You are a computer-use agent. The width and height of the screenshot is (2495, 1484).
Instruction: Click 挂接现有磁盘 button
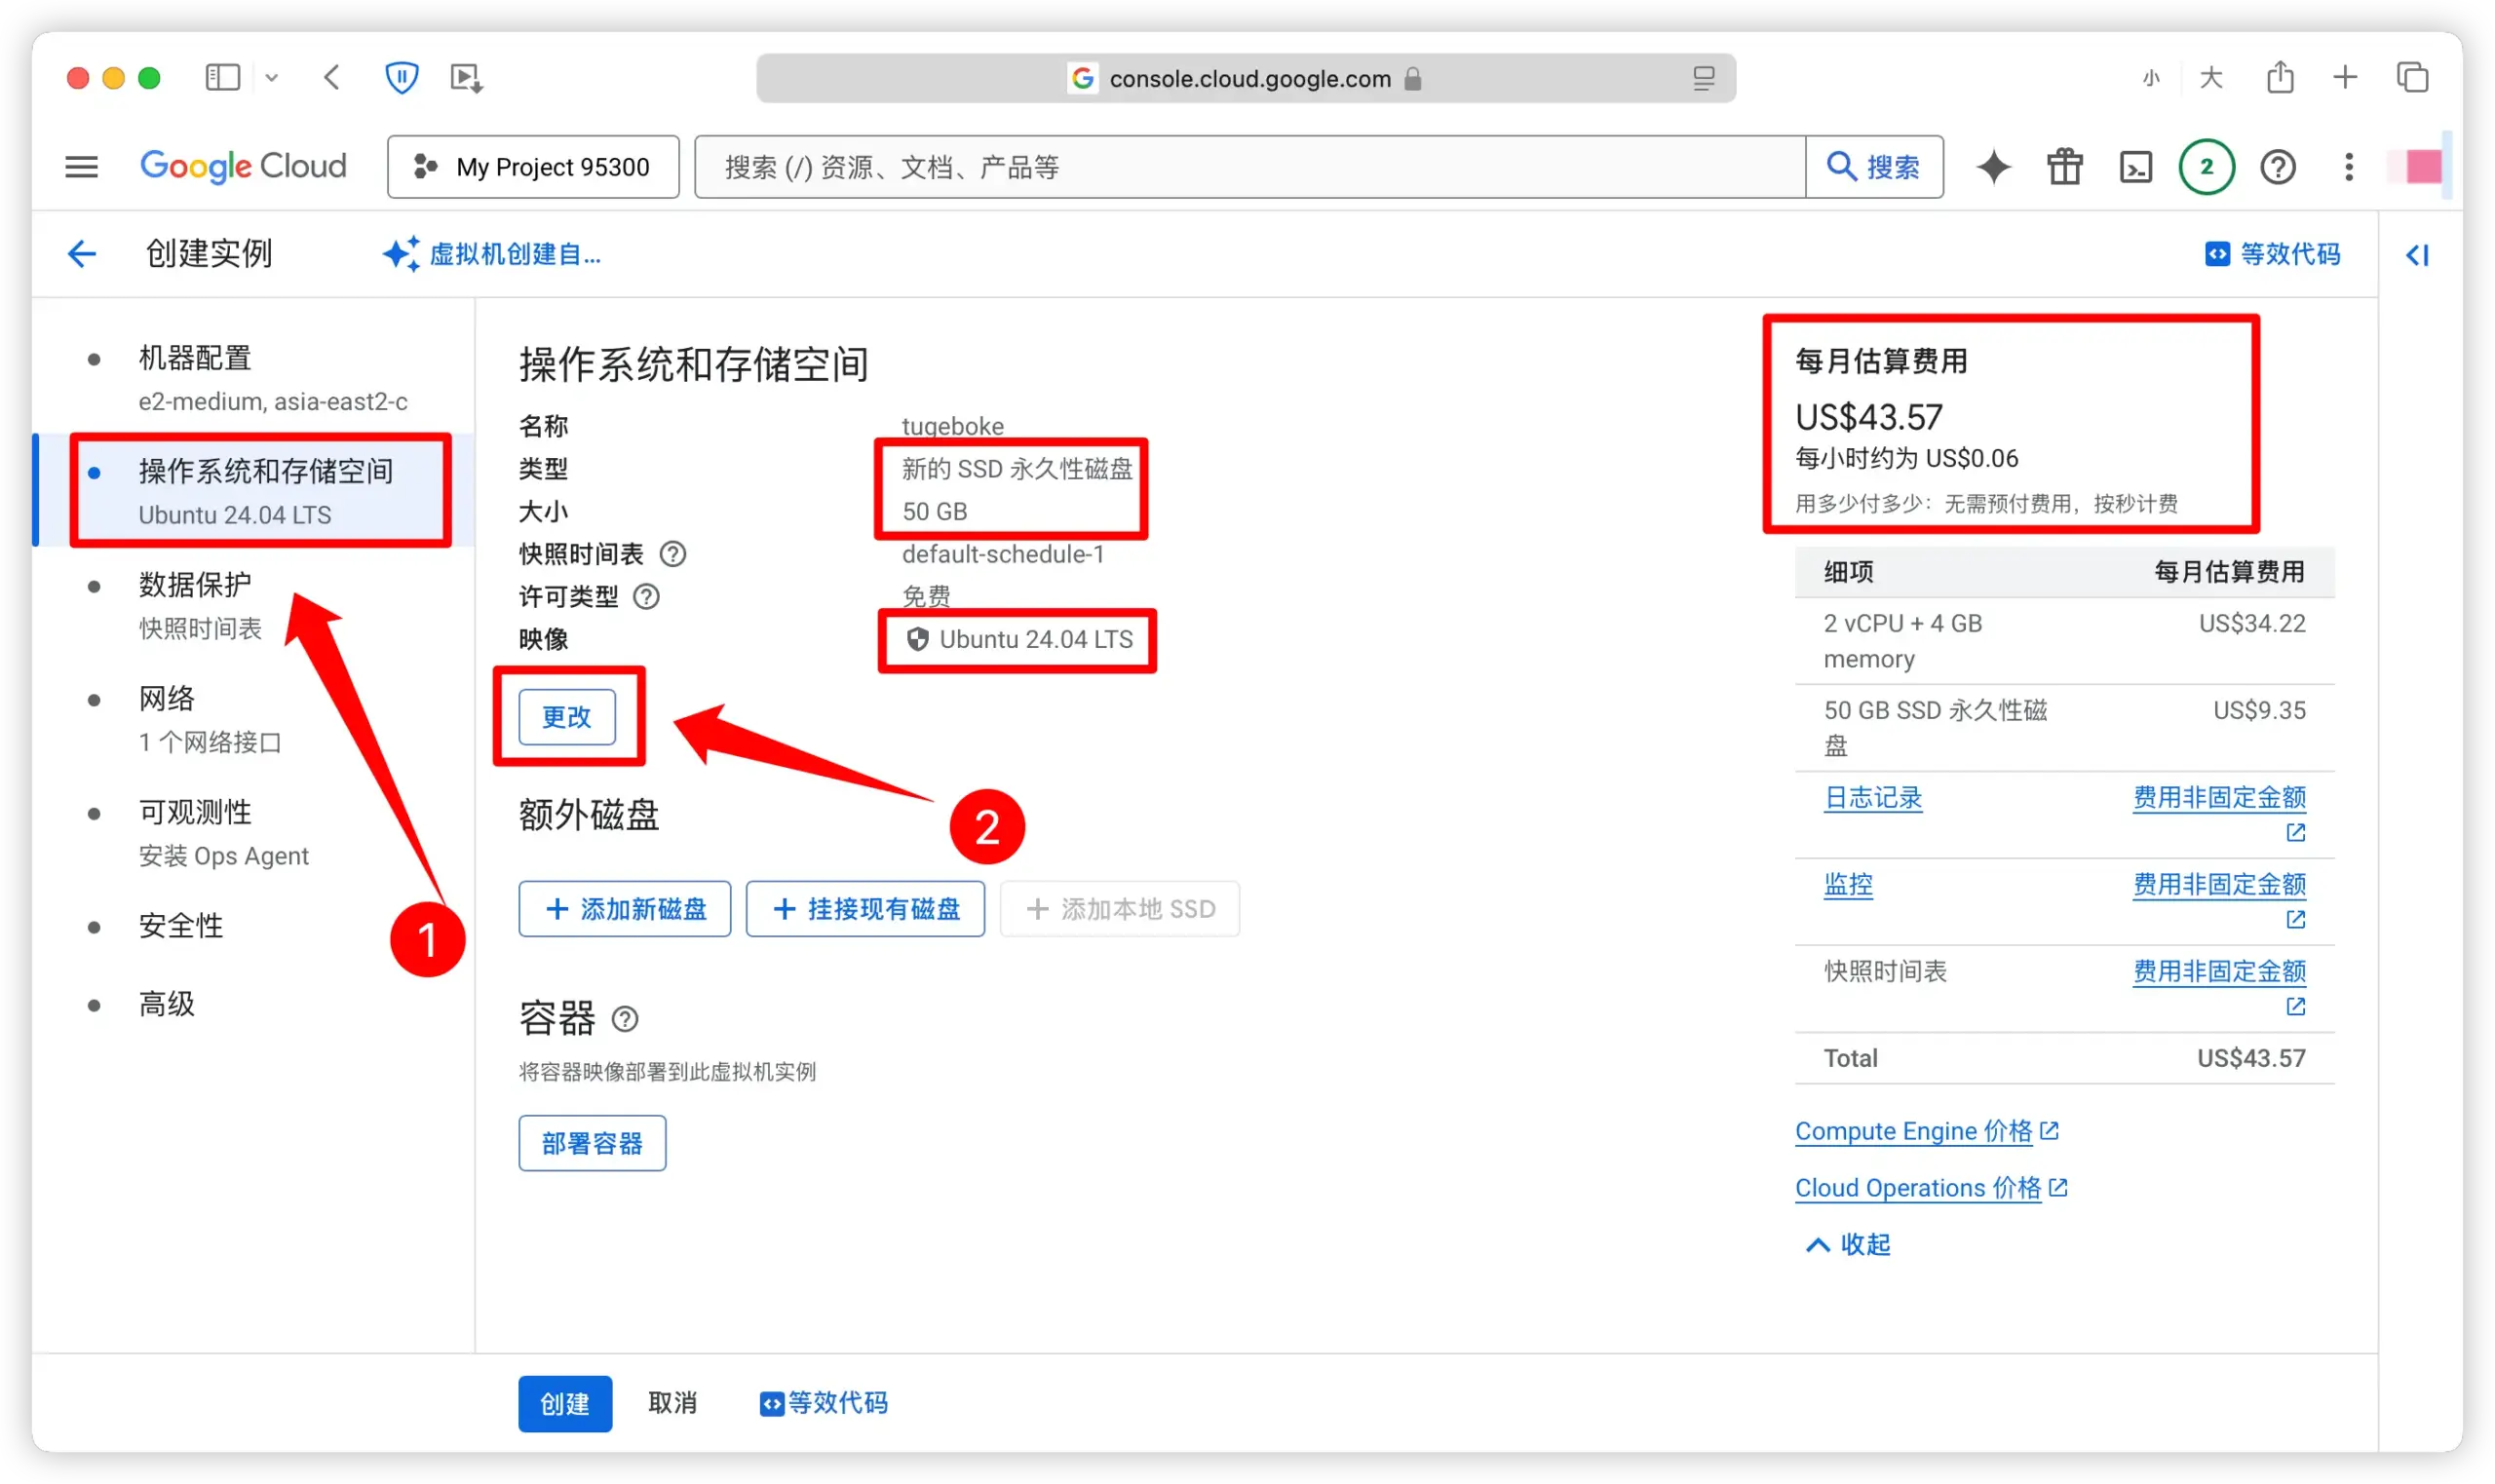tap(865, 908)
